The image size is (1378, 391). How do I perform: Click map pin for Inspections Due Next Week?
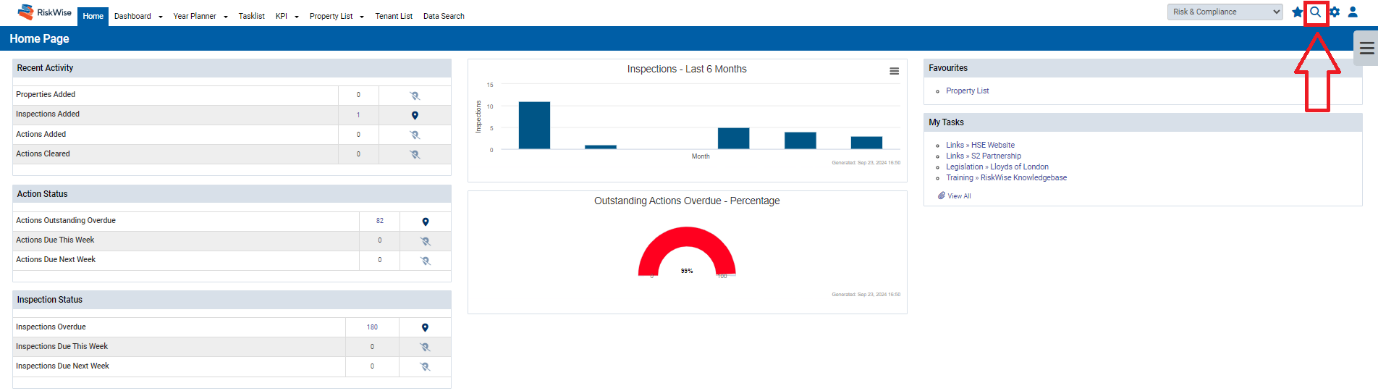pyautogui.click(x=425, y=366)
